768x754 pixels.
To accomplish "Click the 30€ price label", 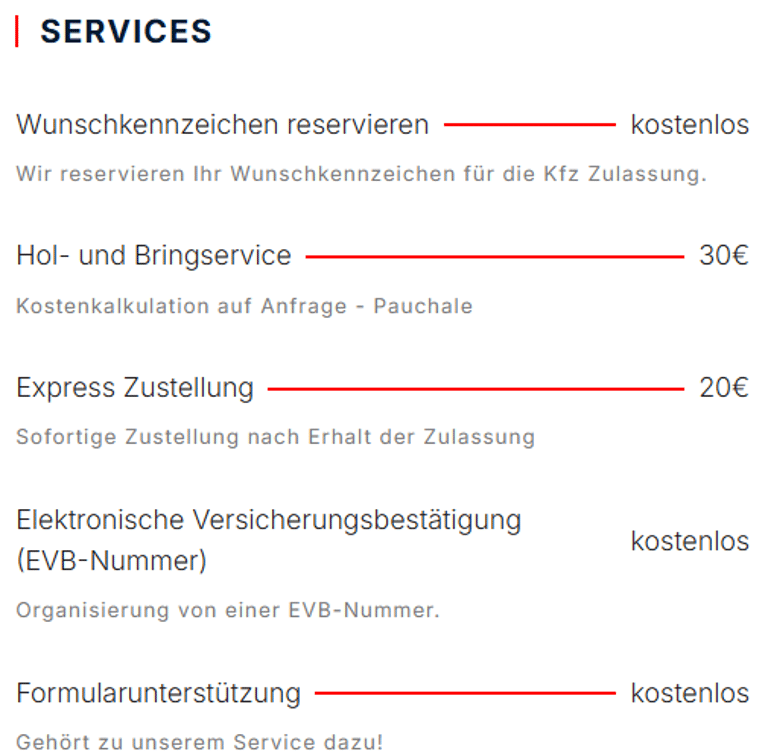I will [x=723, y=256].
